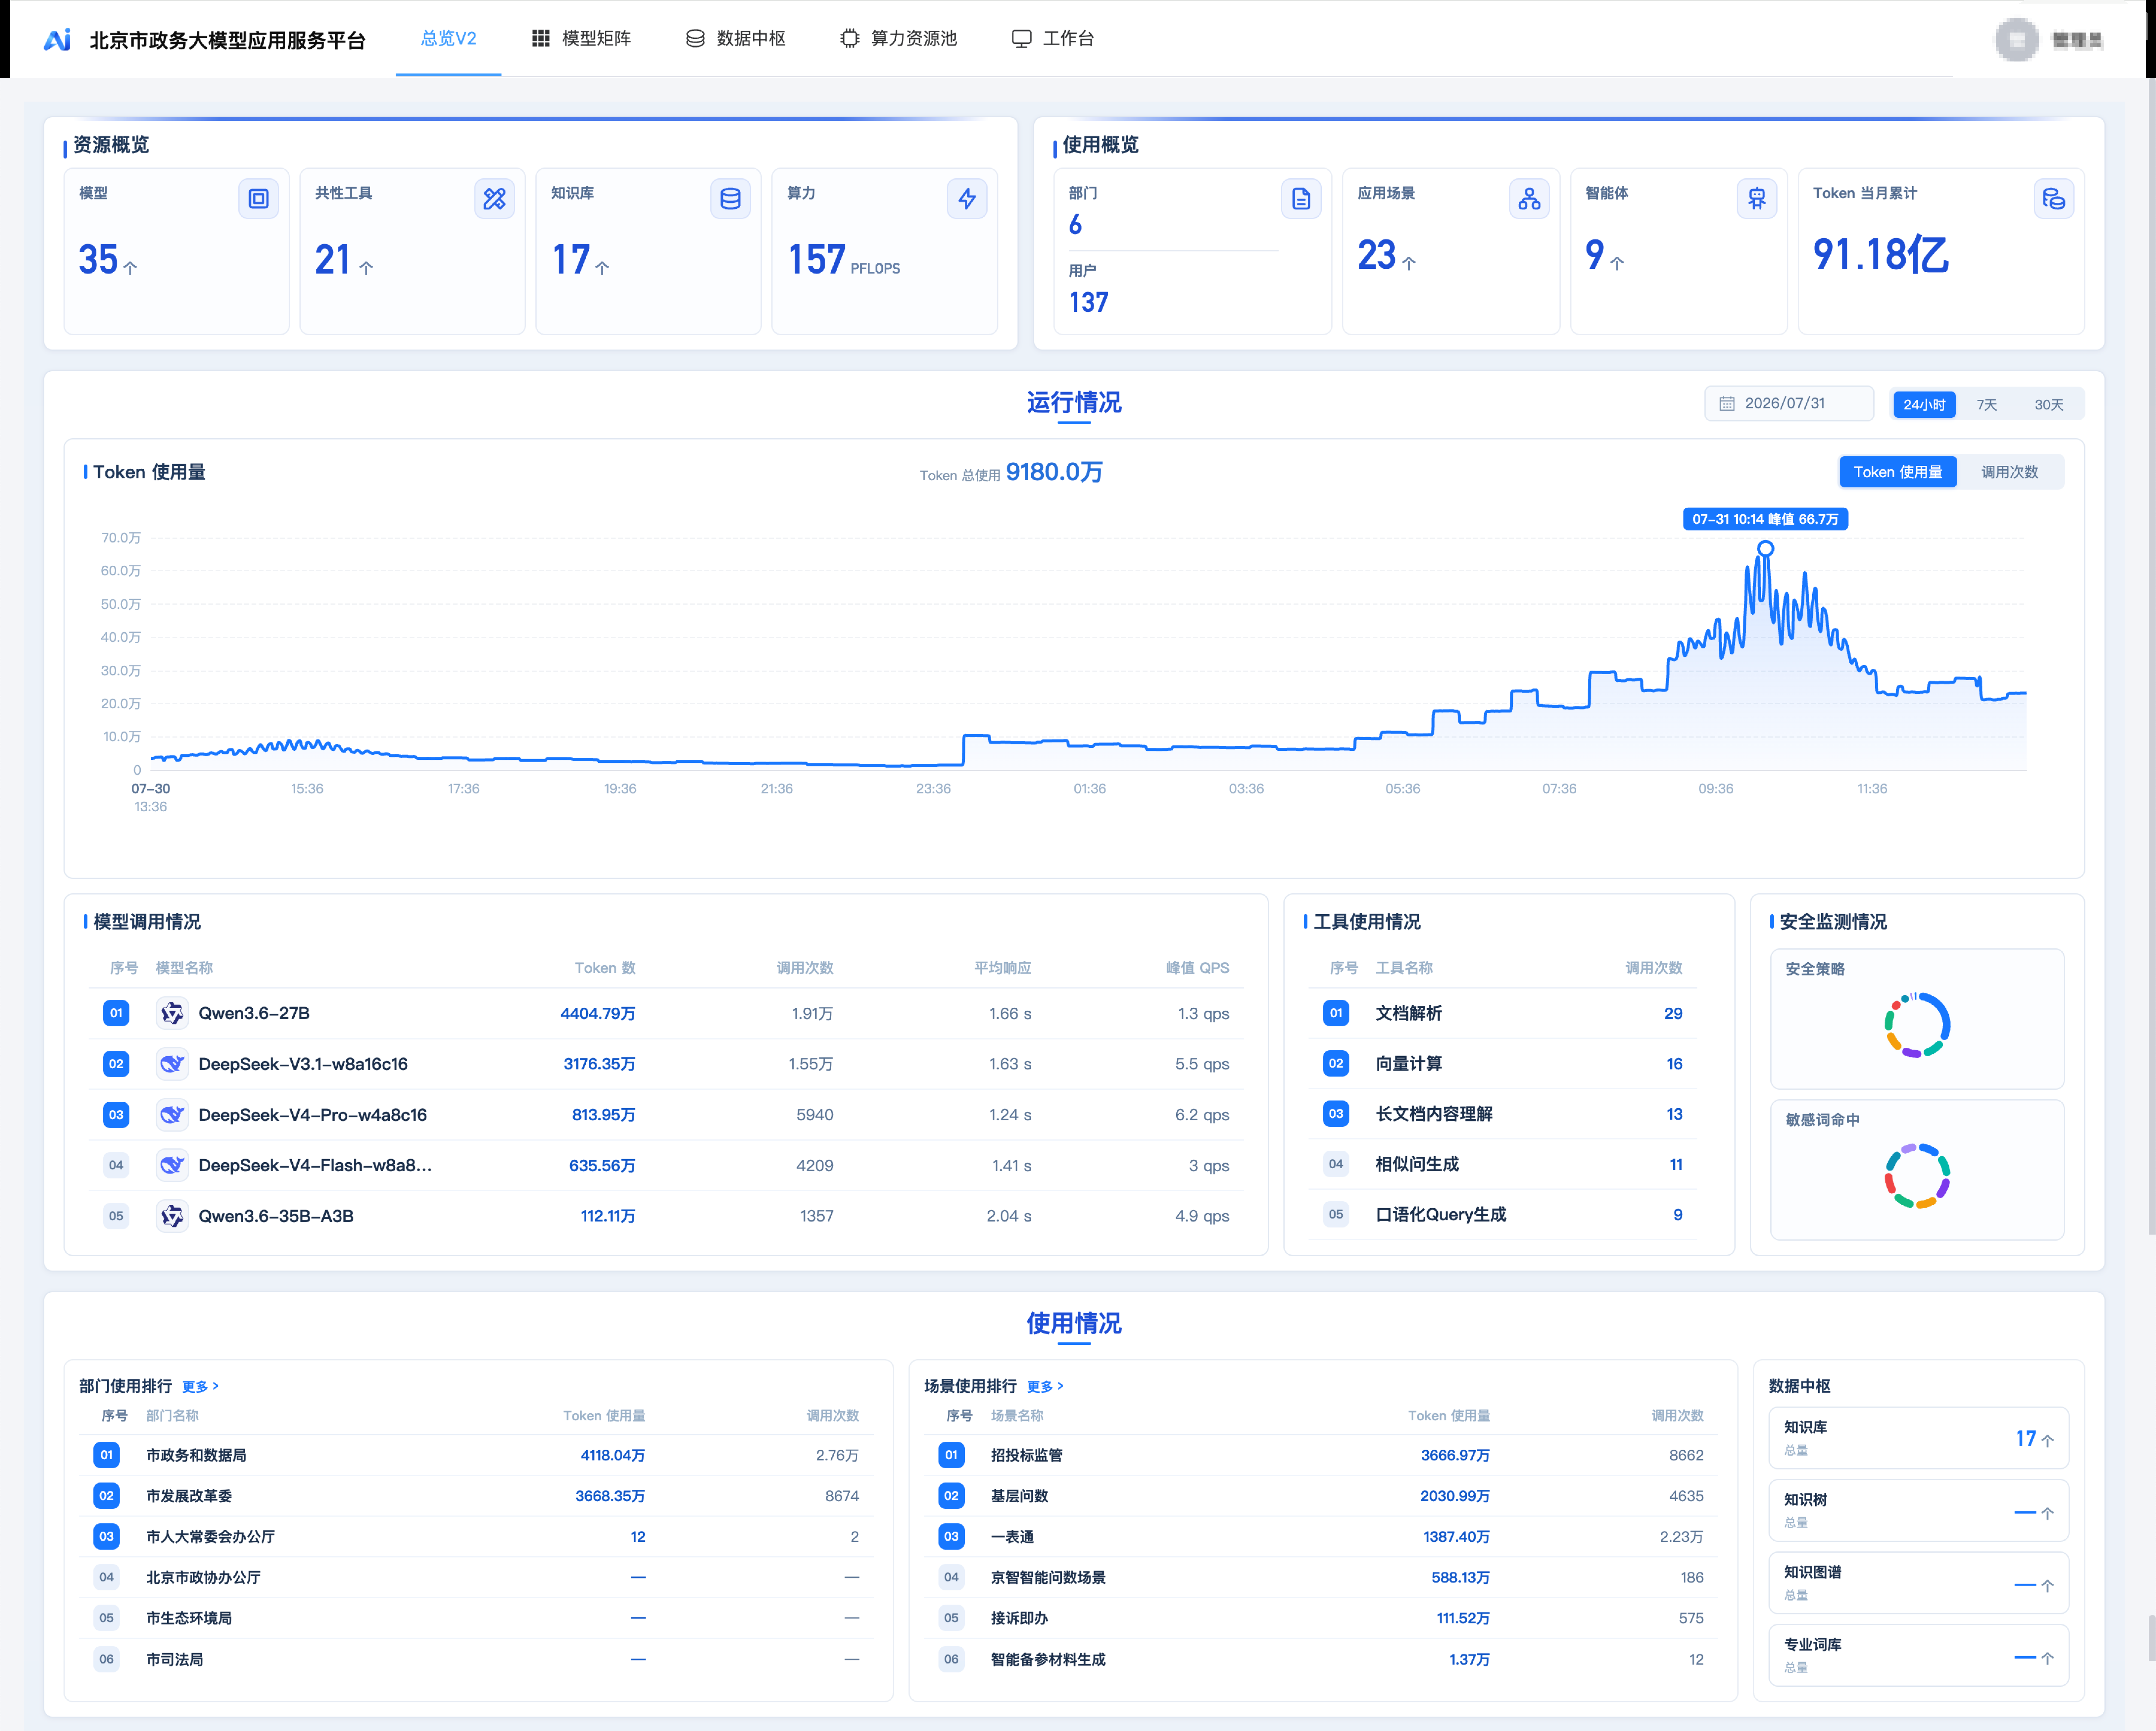Click the DeepSeek-V4-Pro-w4a8c16 model name
The image size is (2156, 1731).
click(x=313, y=1115)
